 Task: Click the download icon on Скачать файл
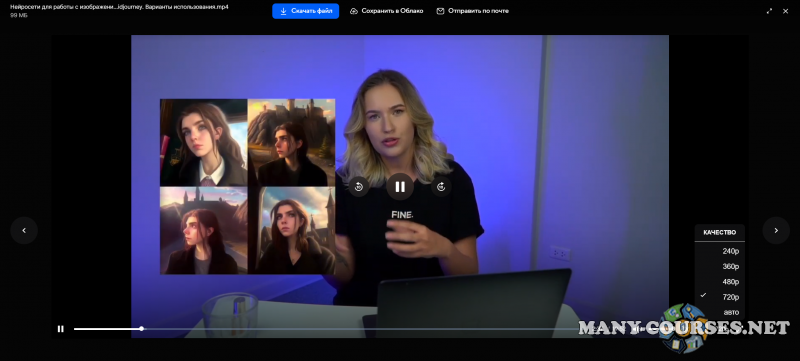283,11
